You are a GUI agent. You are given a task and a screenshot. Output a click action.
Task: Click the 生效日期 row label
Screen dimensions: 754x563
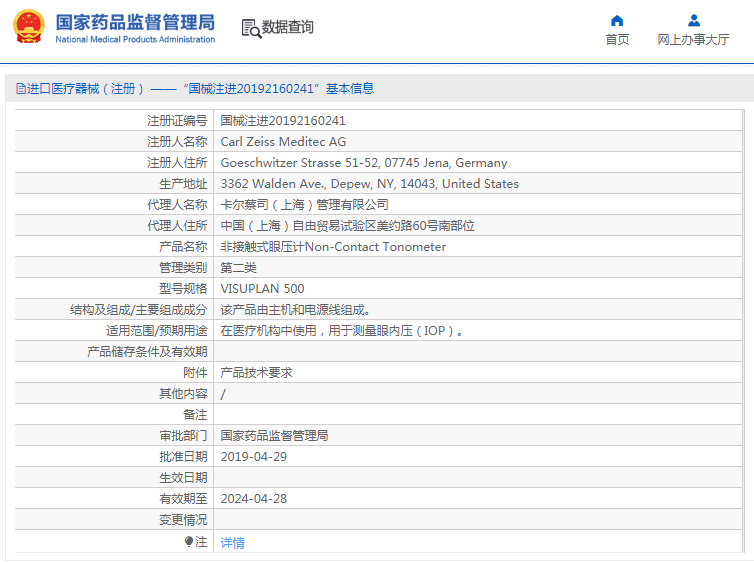183,478
